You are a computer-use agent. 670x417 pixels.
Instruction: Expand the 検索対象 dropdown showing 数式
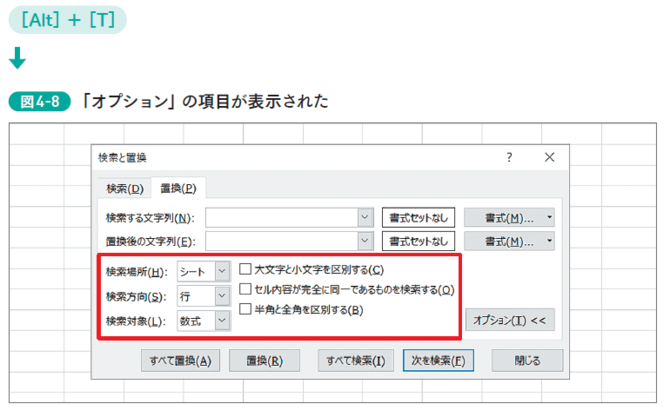[x=222, y=321]
